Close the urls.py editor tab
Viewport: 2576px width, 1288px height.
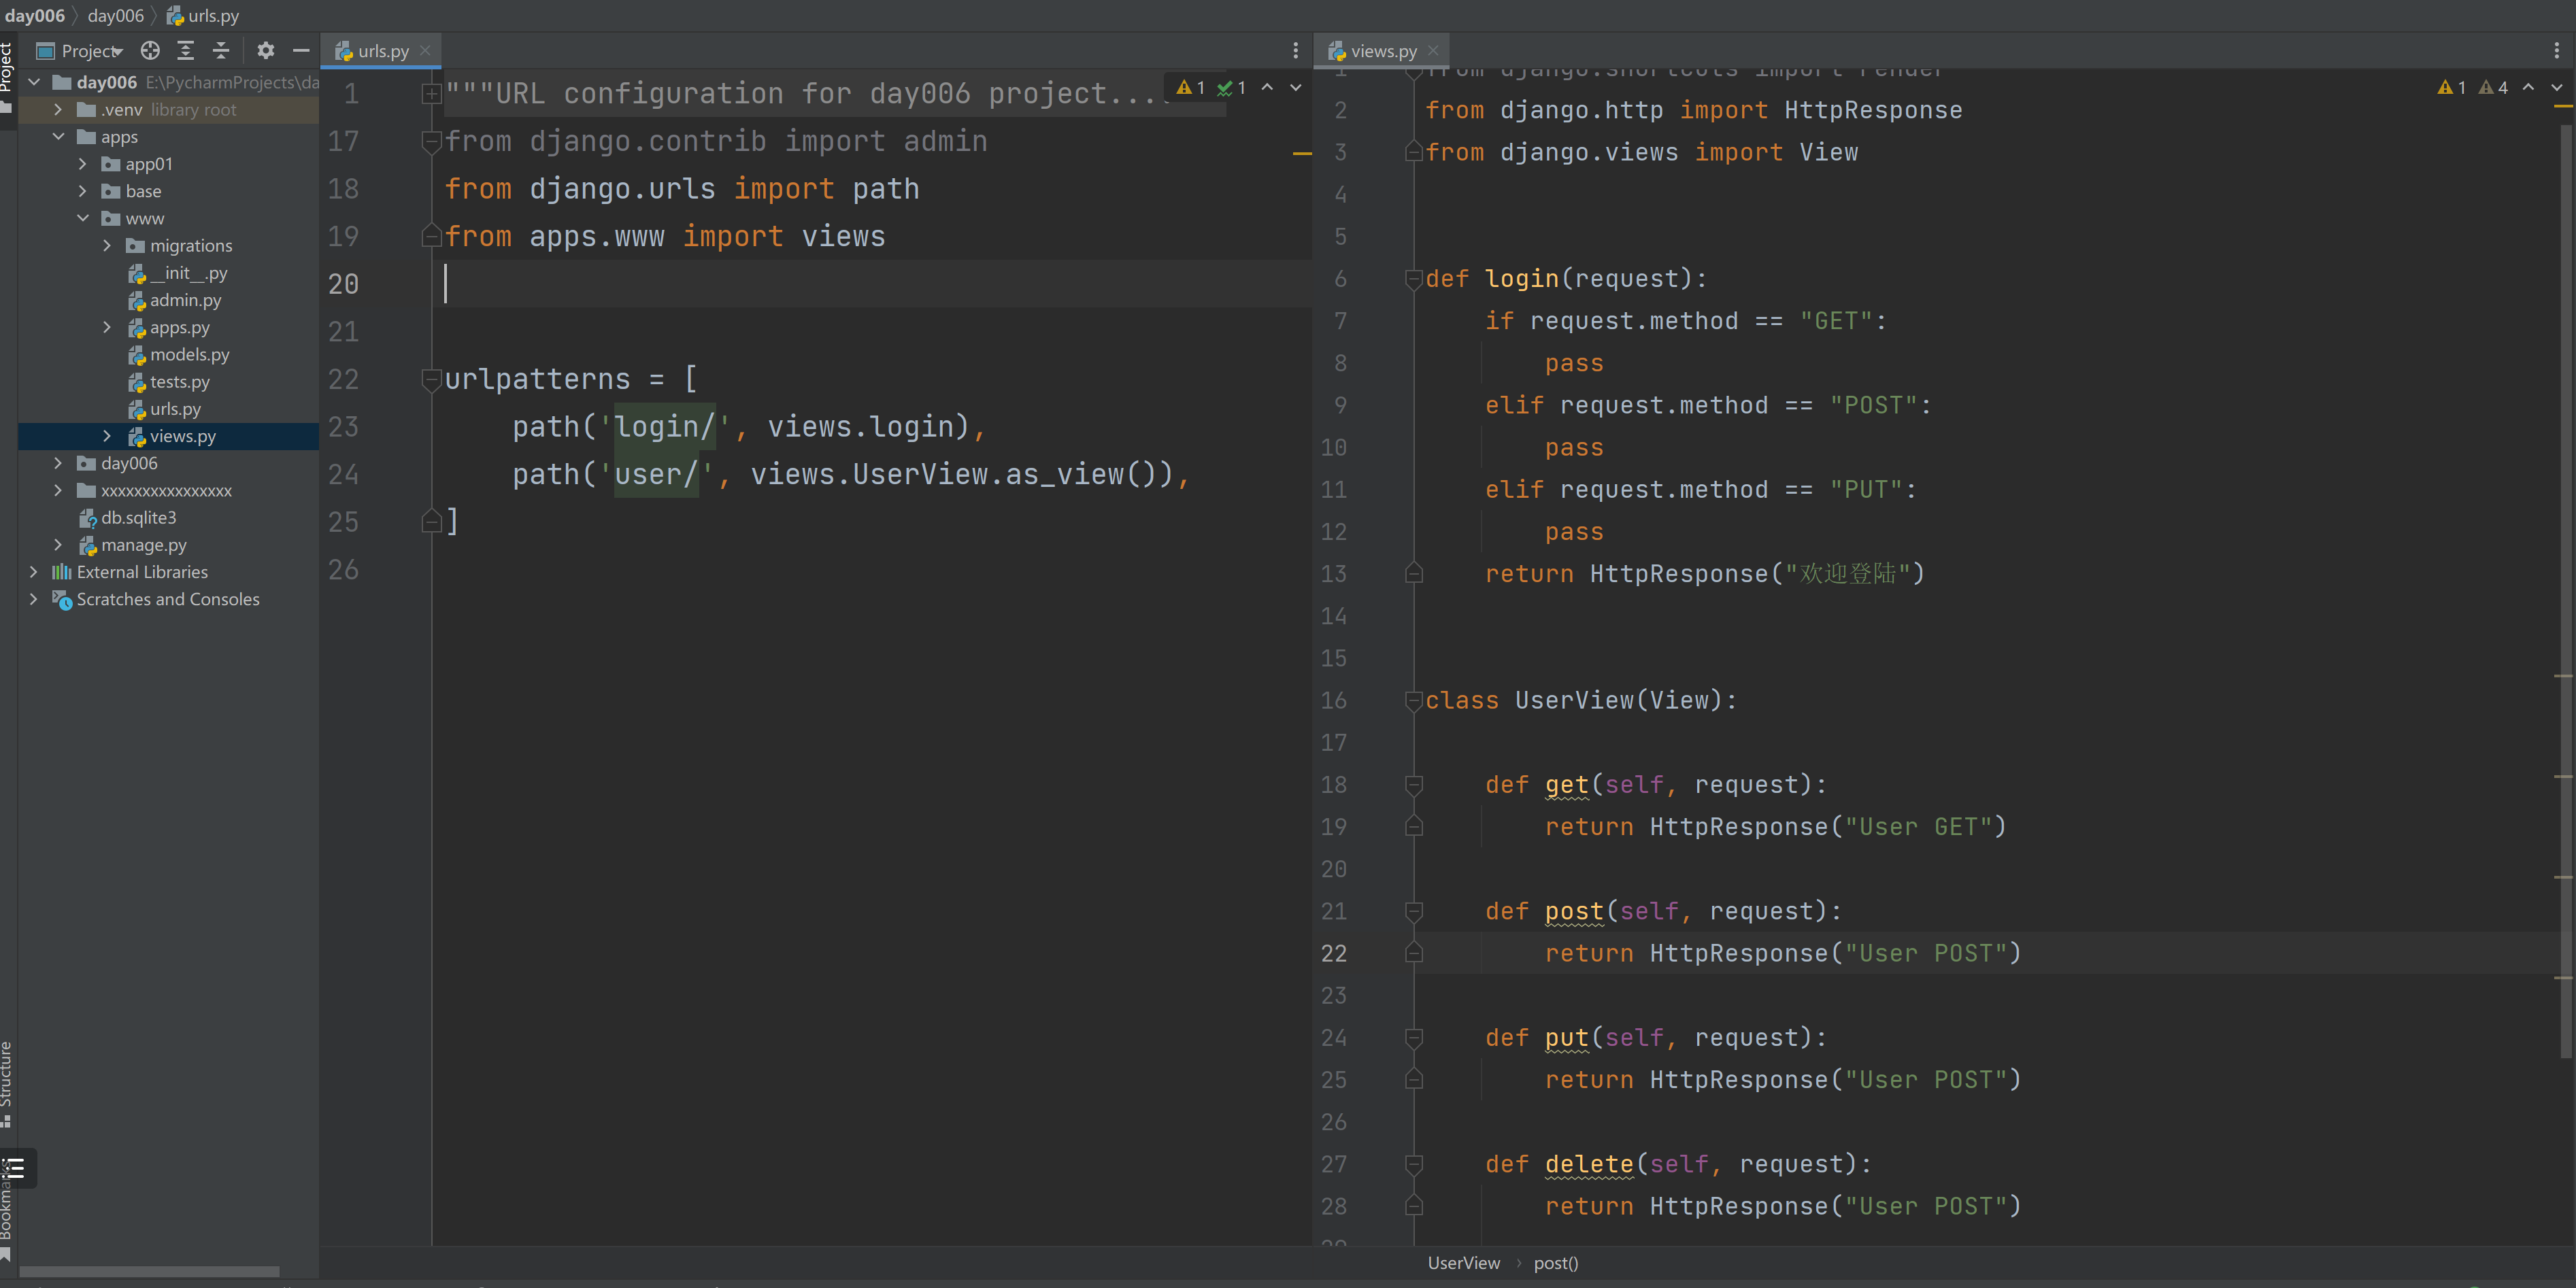click(425, 50)
